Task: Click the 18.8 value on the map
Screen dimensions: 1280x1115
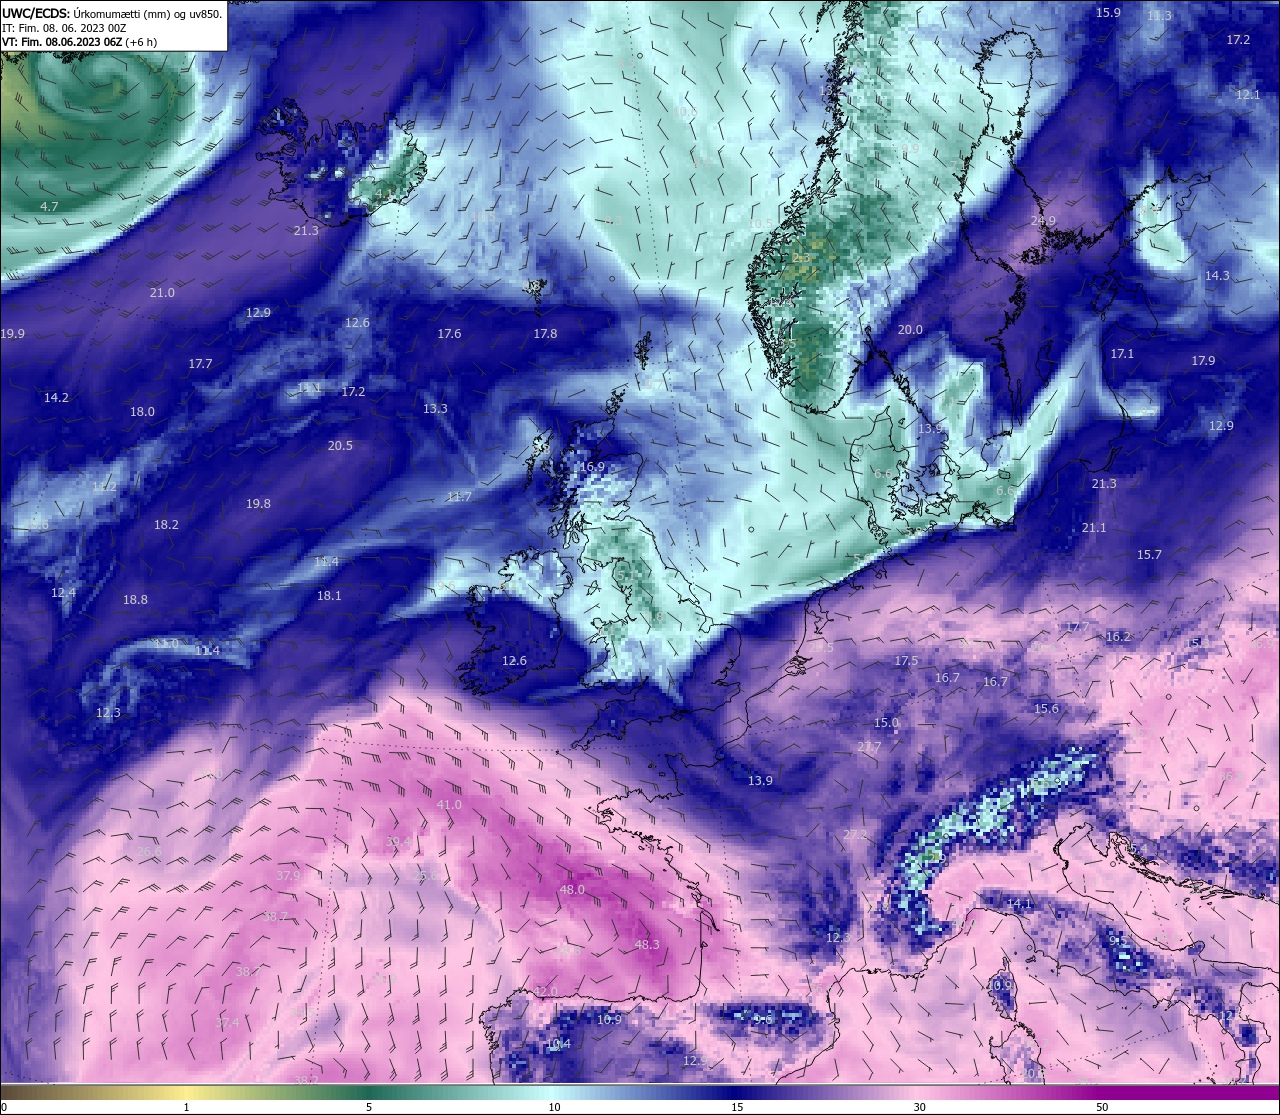Action: (x=135, y=600)
